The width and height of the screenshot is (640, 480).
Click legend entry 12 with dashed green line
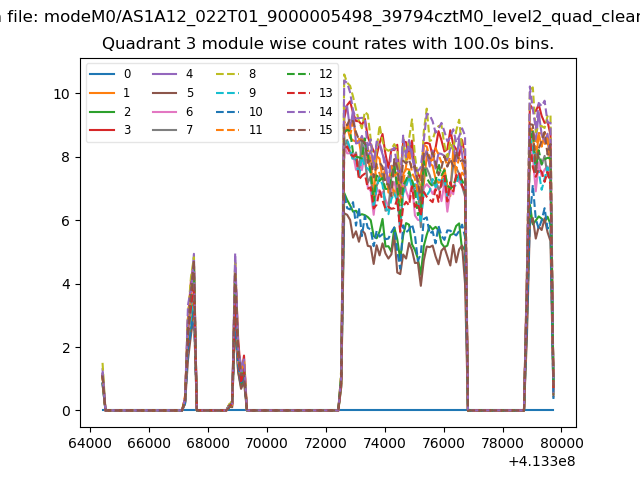(310, 74)
